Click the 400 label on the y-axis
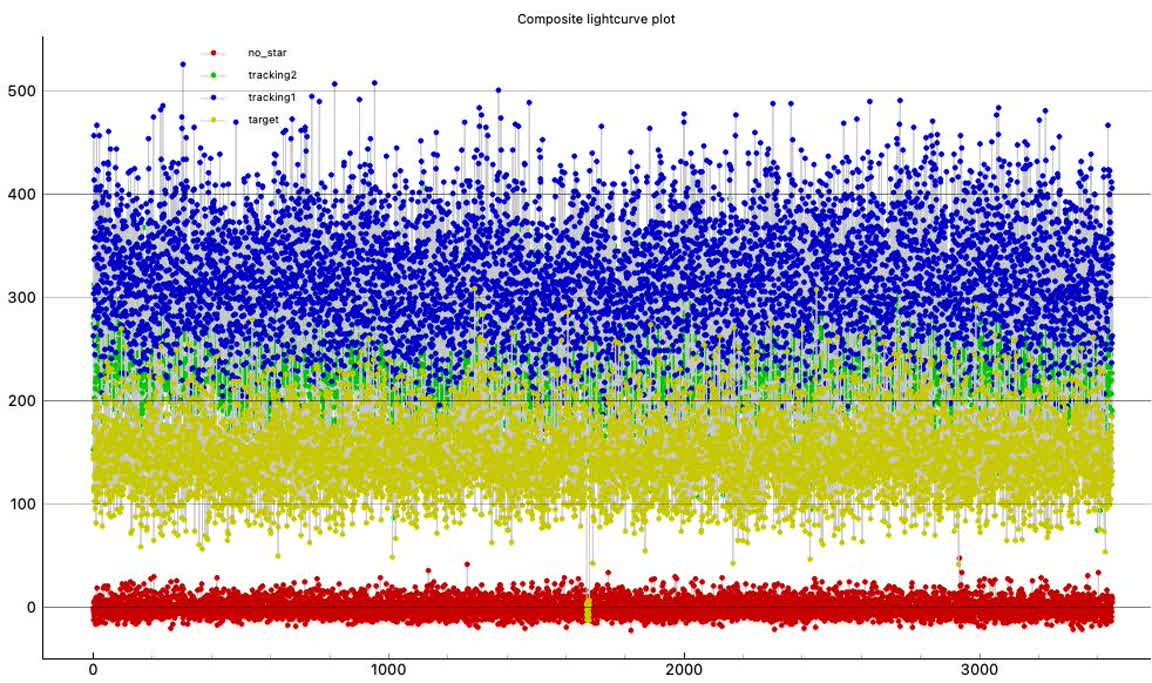1152x683 pixels. [19, 194]
